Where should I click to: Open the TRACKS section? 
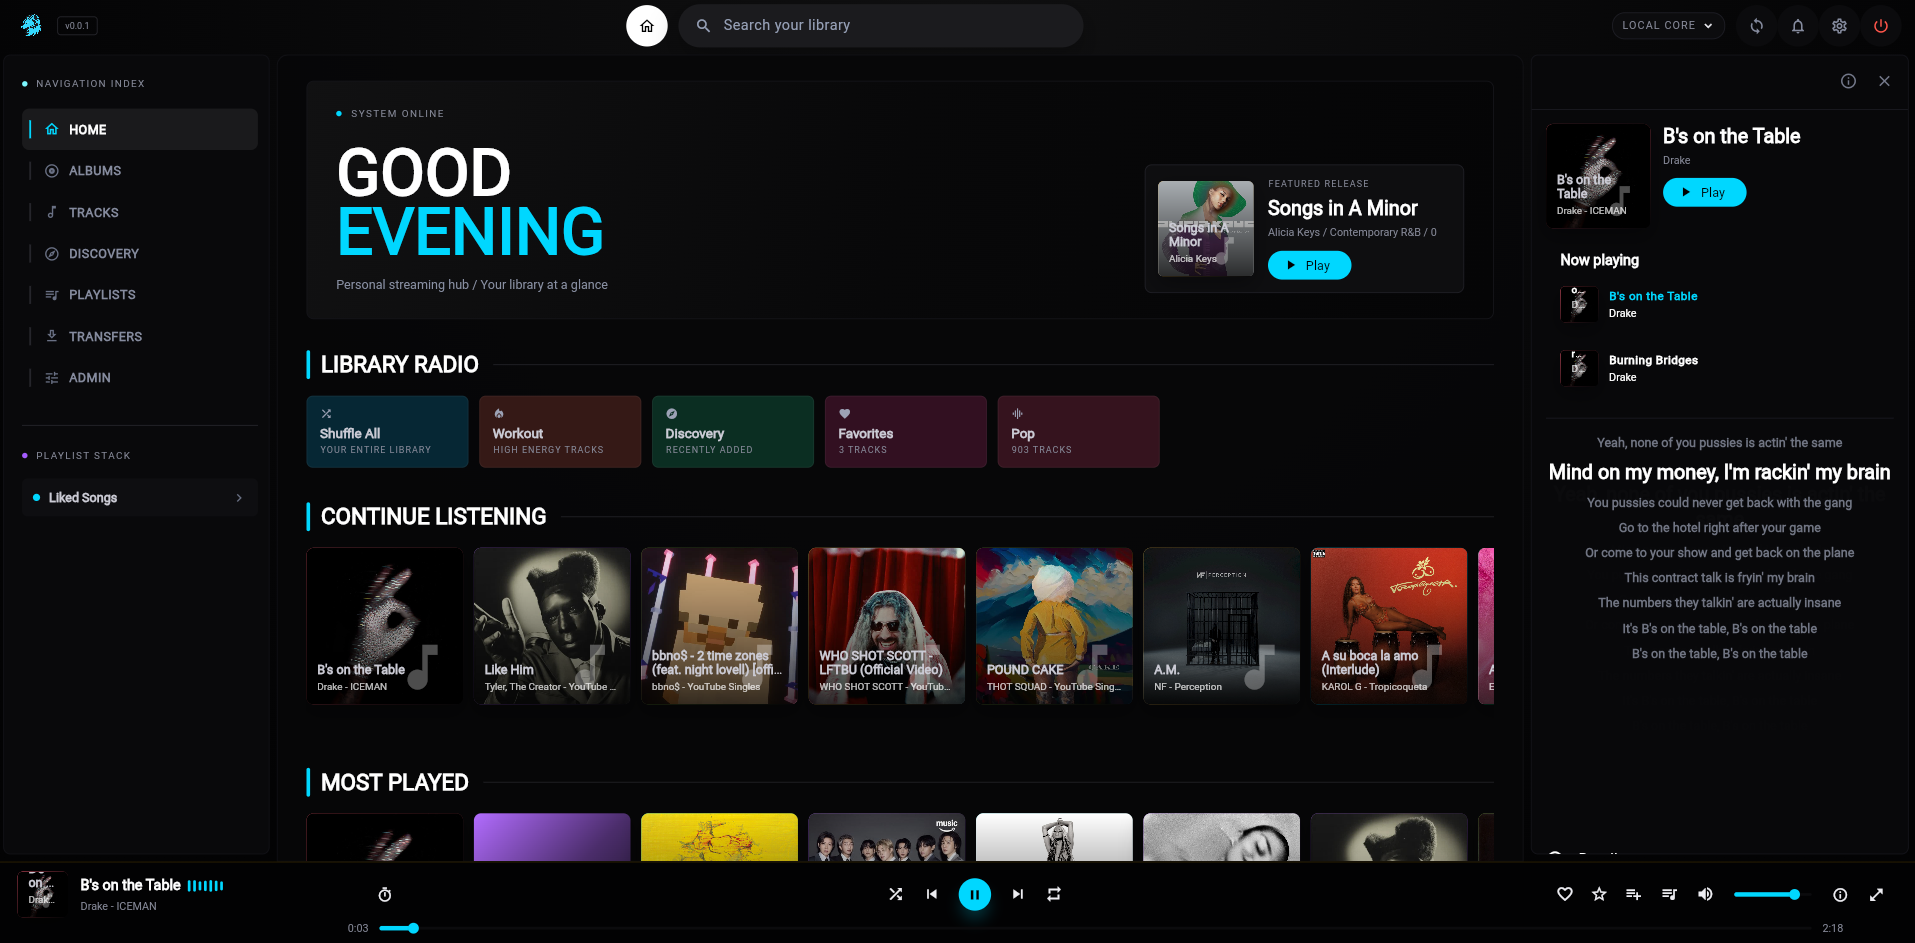tap(140, 213)
